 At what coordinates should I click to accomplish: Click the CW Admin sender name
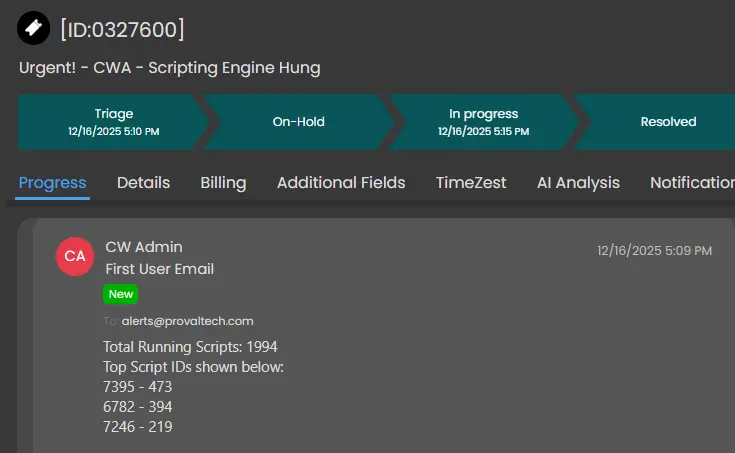[144, 247]
